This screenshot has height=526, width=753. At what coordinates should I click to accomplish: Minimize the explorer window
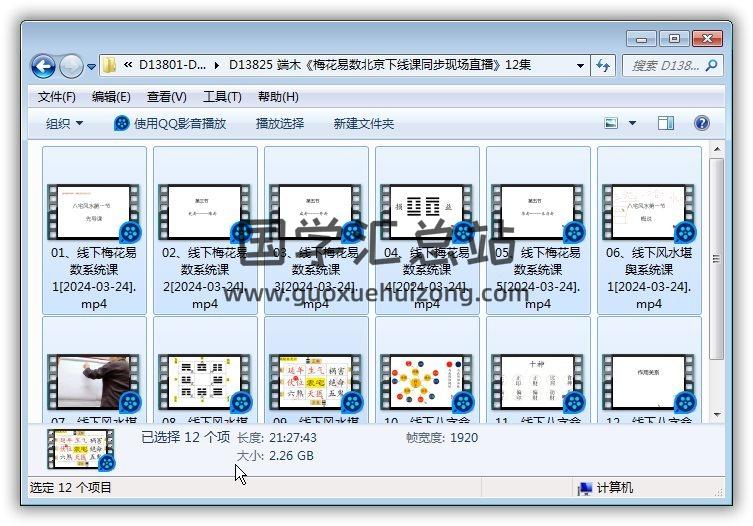pos(641,39)
